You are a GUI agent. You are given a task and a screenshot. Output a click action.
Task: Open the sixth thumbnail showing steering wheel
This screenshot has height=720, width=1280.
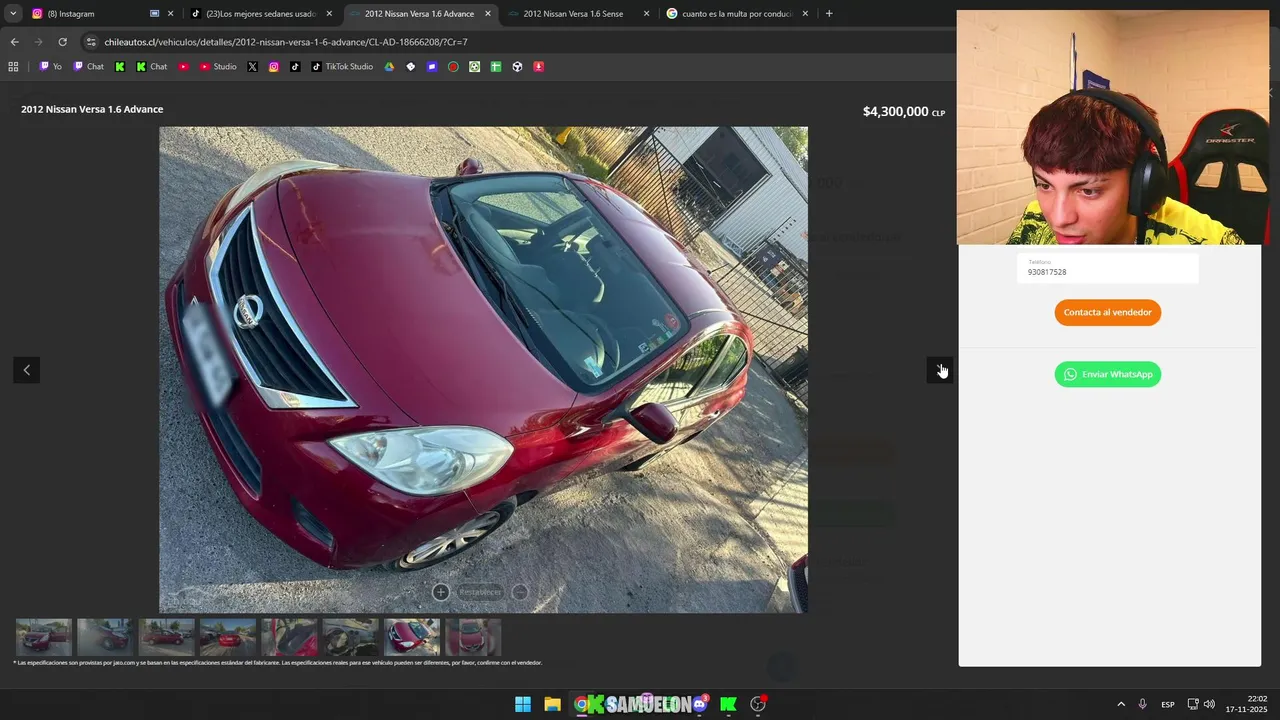click(351, 637)
